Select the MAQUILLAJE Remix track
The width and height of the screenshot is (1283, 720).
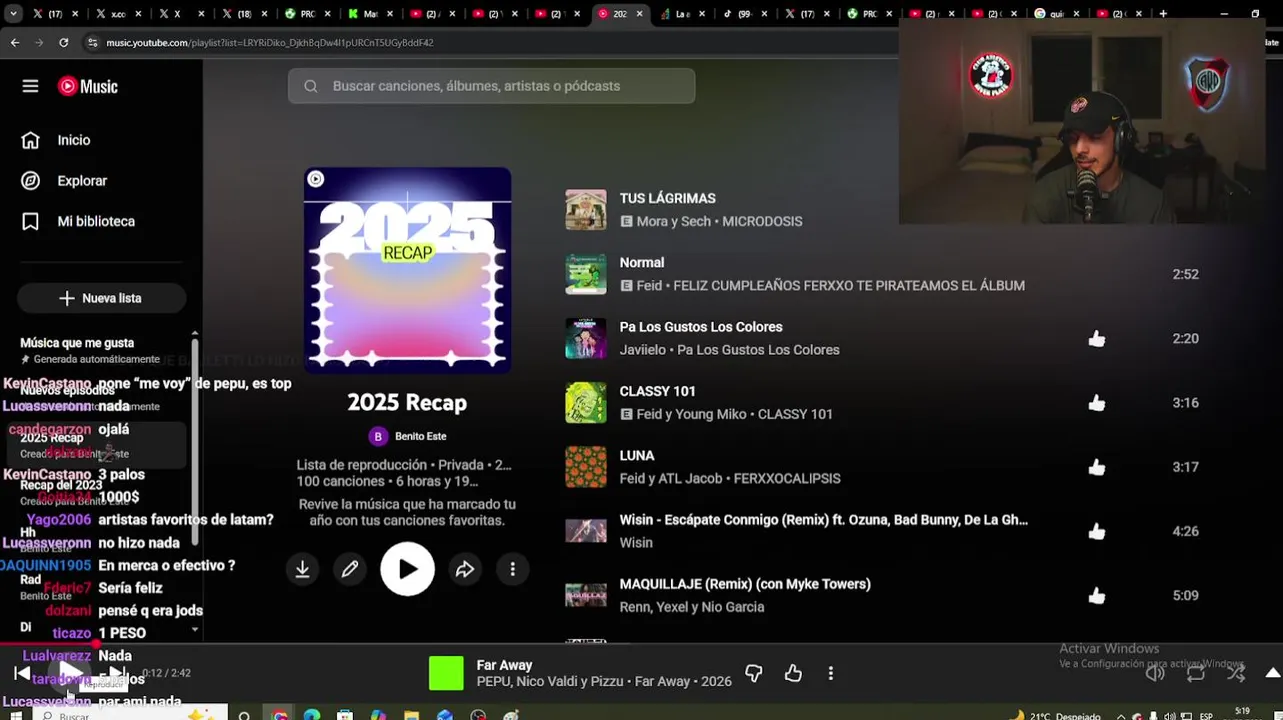(745, 584)
